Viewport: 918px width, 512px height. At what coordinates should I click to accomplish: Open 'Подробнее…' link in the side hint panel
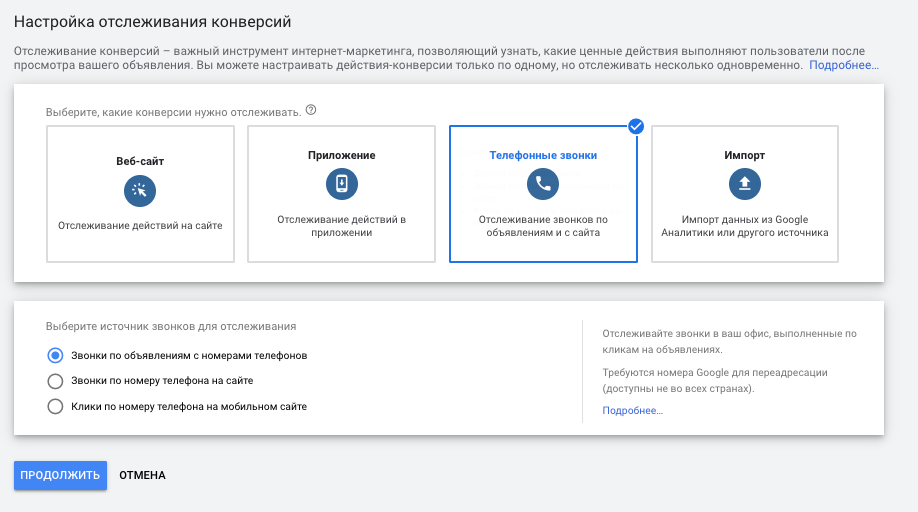[x=632, y=411]
